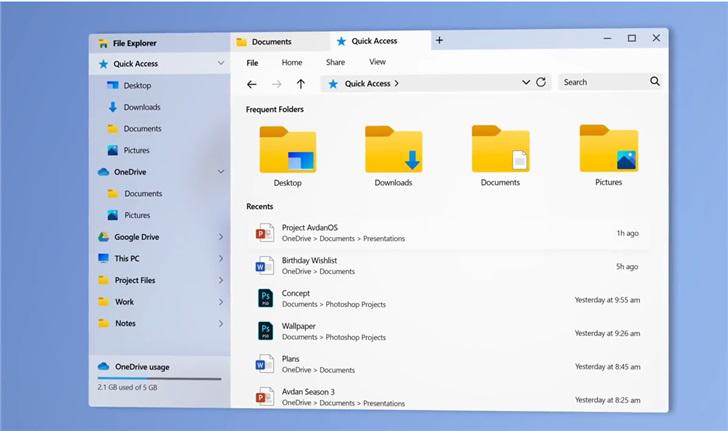Collapse the Quick Access sidebar section
Image resolution: width=728 pixels, height=431 pixels.
(x=221, y=63)
